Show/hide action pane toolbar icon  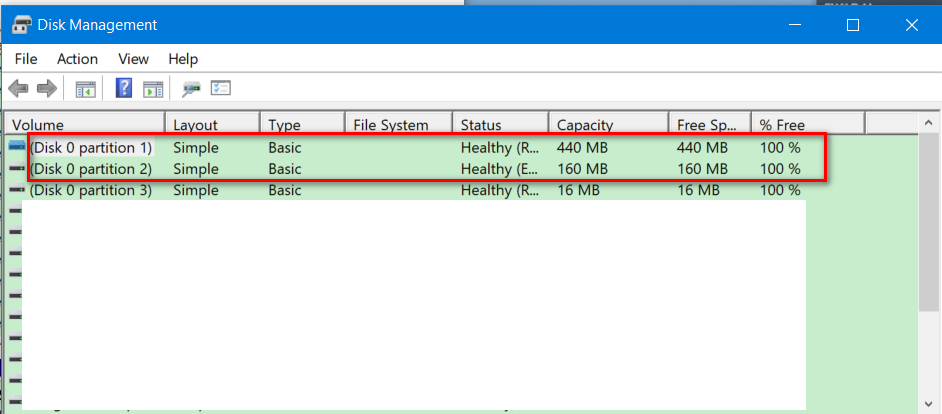[153, 90]
